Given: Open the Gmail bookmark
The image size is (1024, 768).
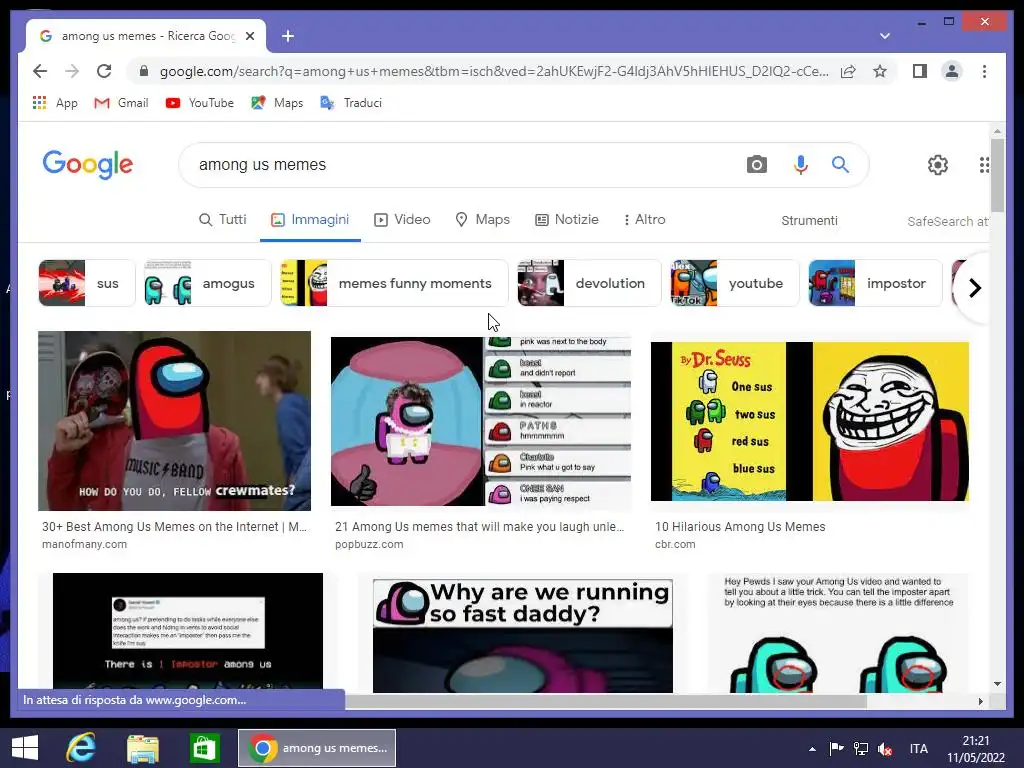Looking at the screenshot, I should [121, 103].
